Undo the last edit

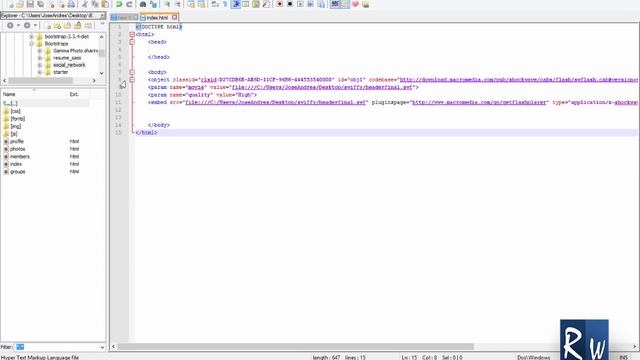(x=119, y=4)
